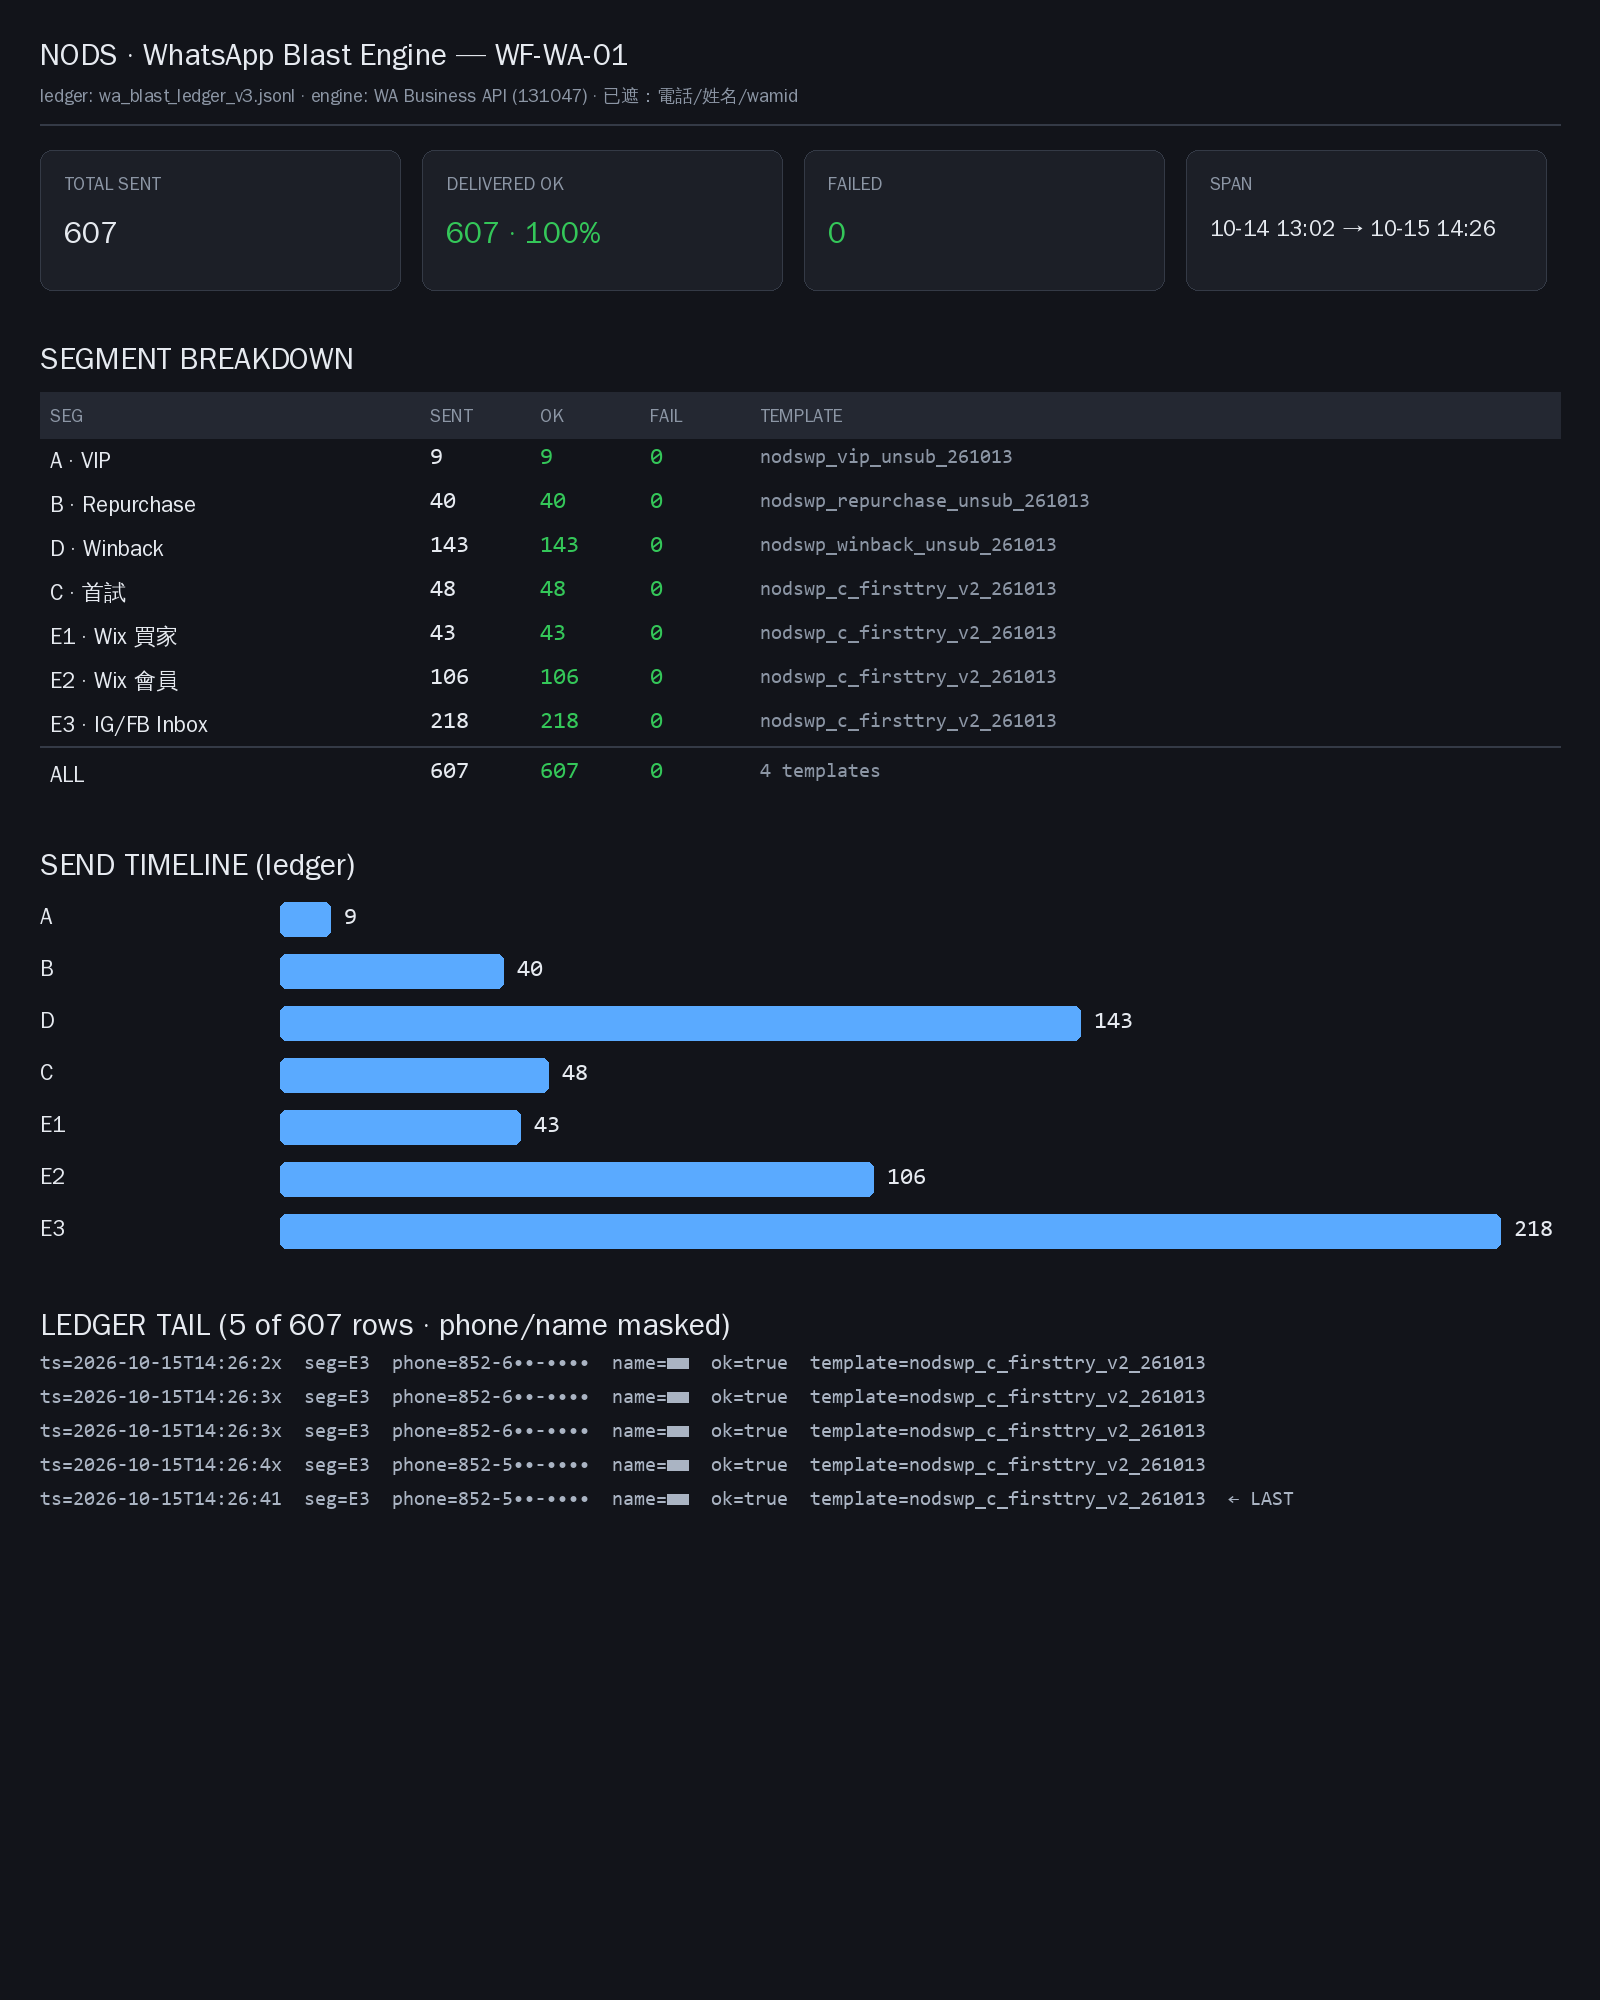The height and width of the screenshot is (2000, 1600).
Task: Select the 'A · VIP' segment row label
Action: pos(81,460)
